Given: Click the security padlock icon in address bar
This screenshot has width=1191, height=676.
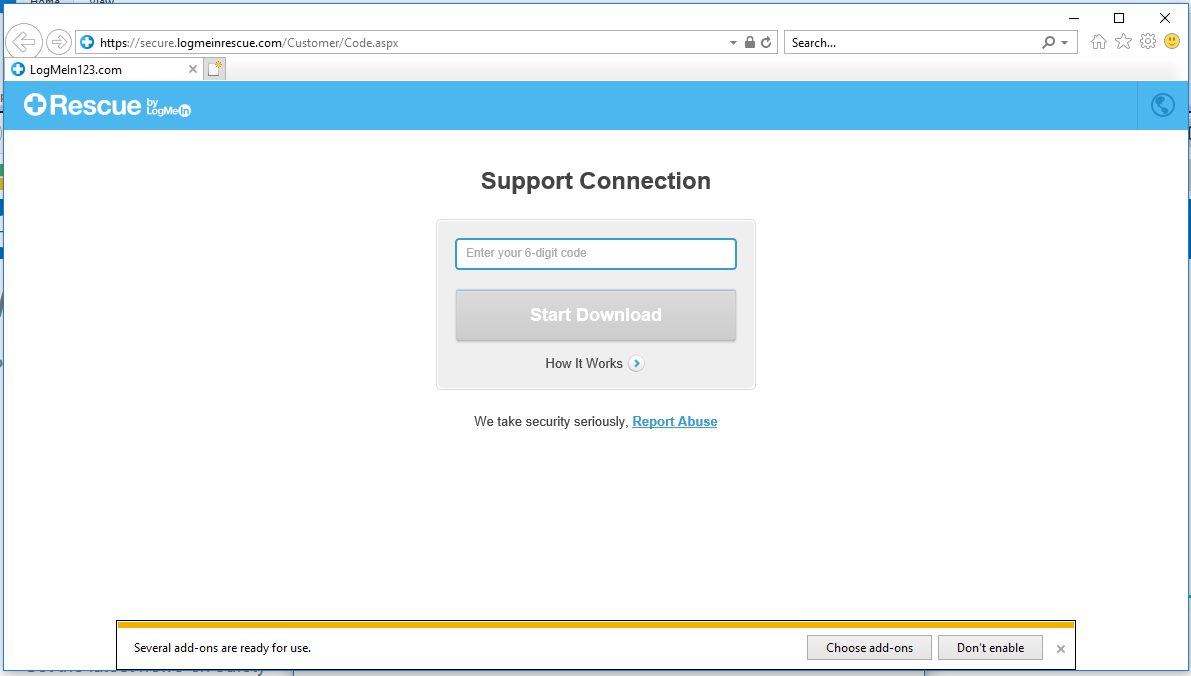Looking at the screenshot, I should coord(749,43).
